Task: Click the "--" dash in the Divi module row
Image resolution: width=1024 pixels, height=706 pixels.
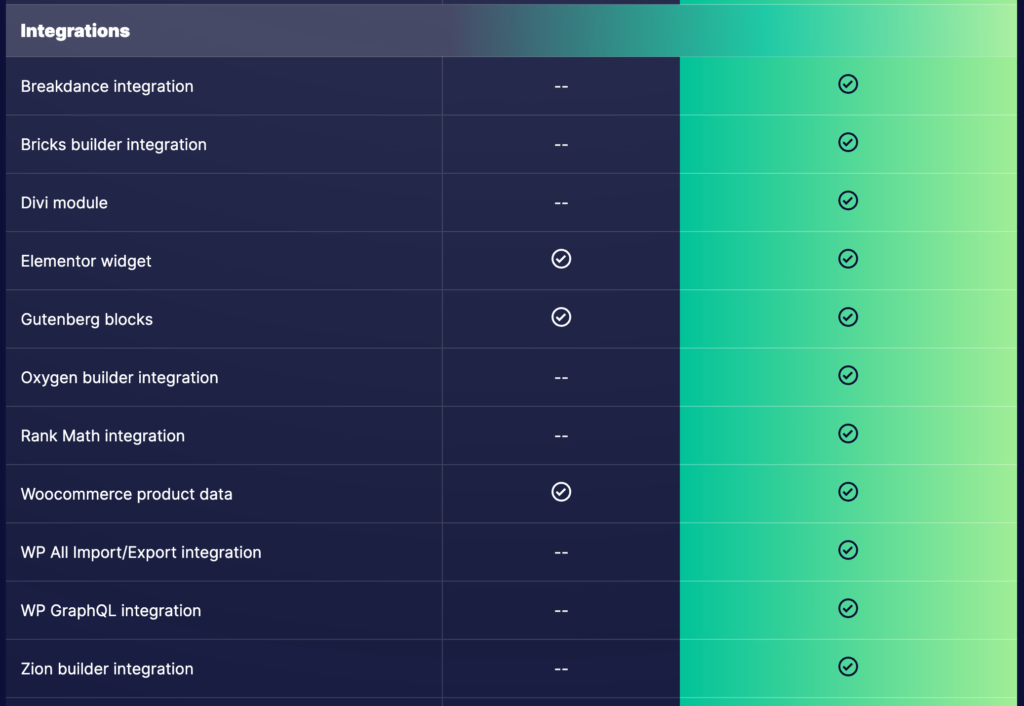Action: [561, 202]
